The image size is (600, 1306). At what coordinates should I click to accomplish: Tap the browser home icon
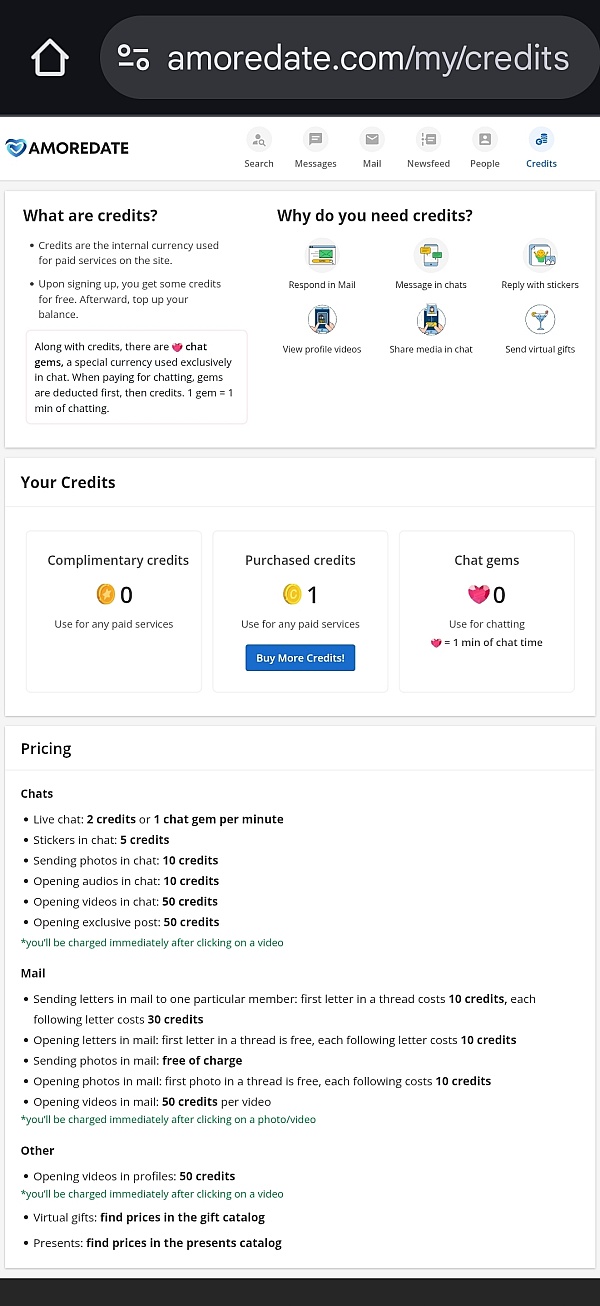(x=50, y=58)
